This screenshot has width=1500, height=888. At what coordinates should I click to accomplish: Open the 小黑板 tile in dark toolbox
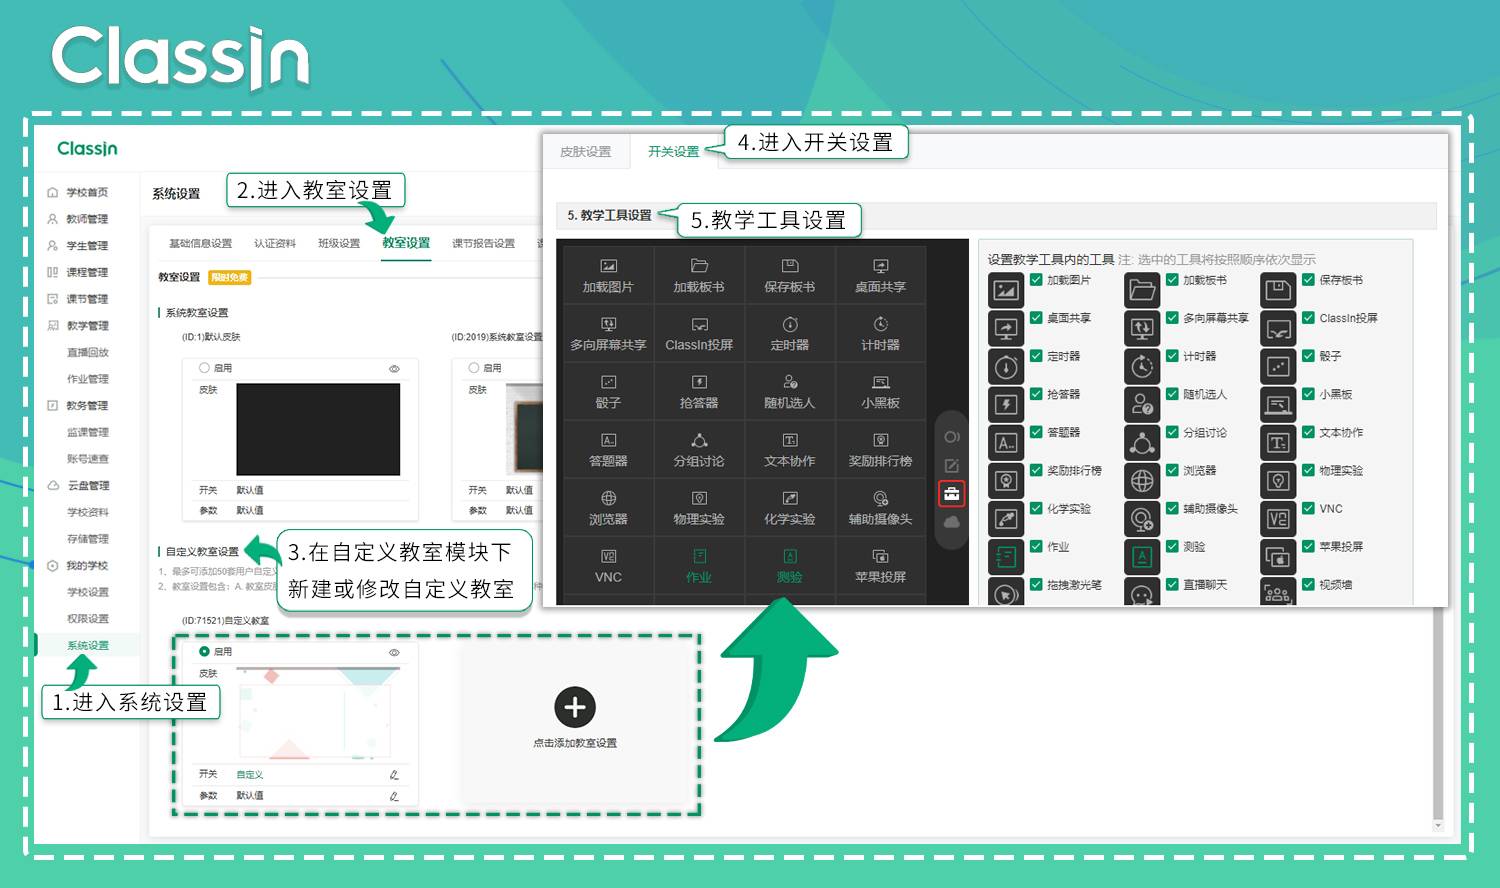coord(881,391)
